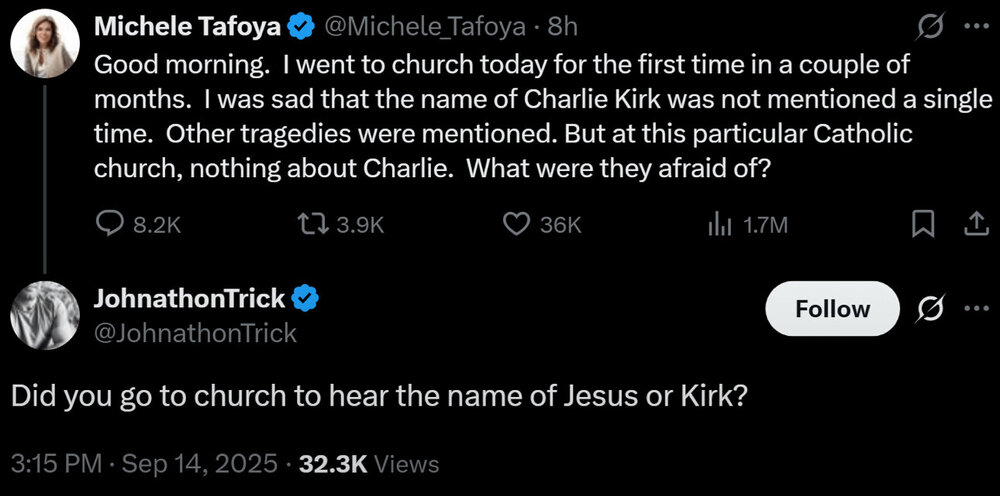
Task: Follow JohnathonTrick
Action: point(832,309)
